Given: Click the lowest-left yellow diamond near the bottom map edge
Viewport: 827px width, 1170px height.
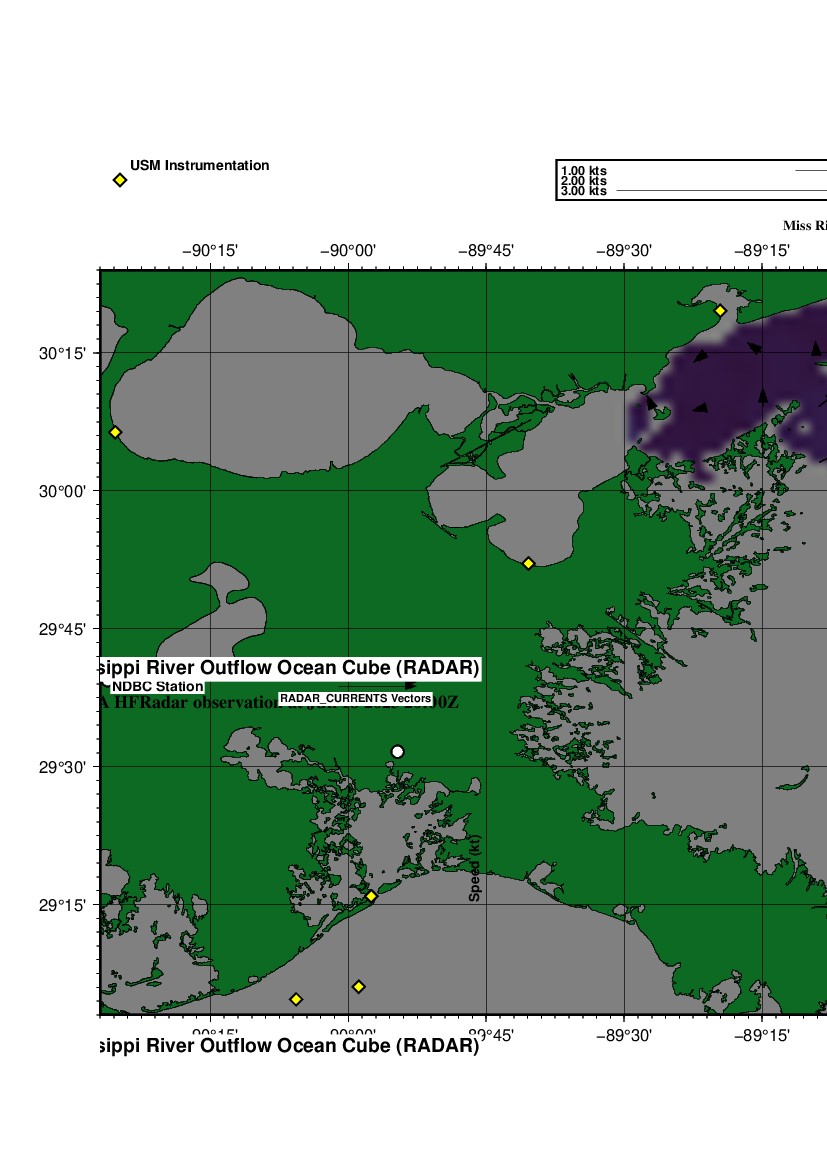Looking at the screenshot, I should tap(296, 999).
